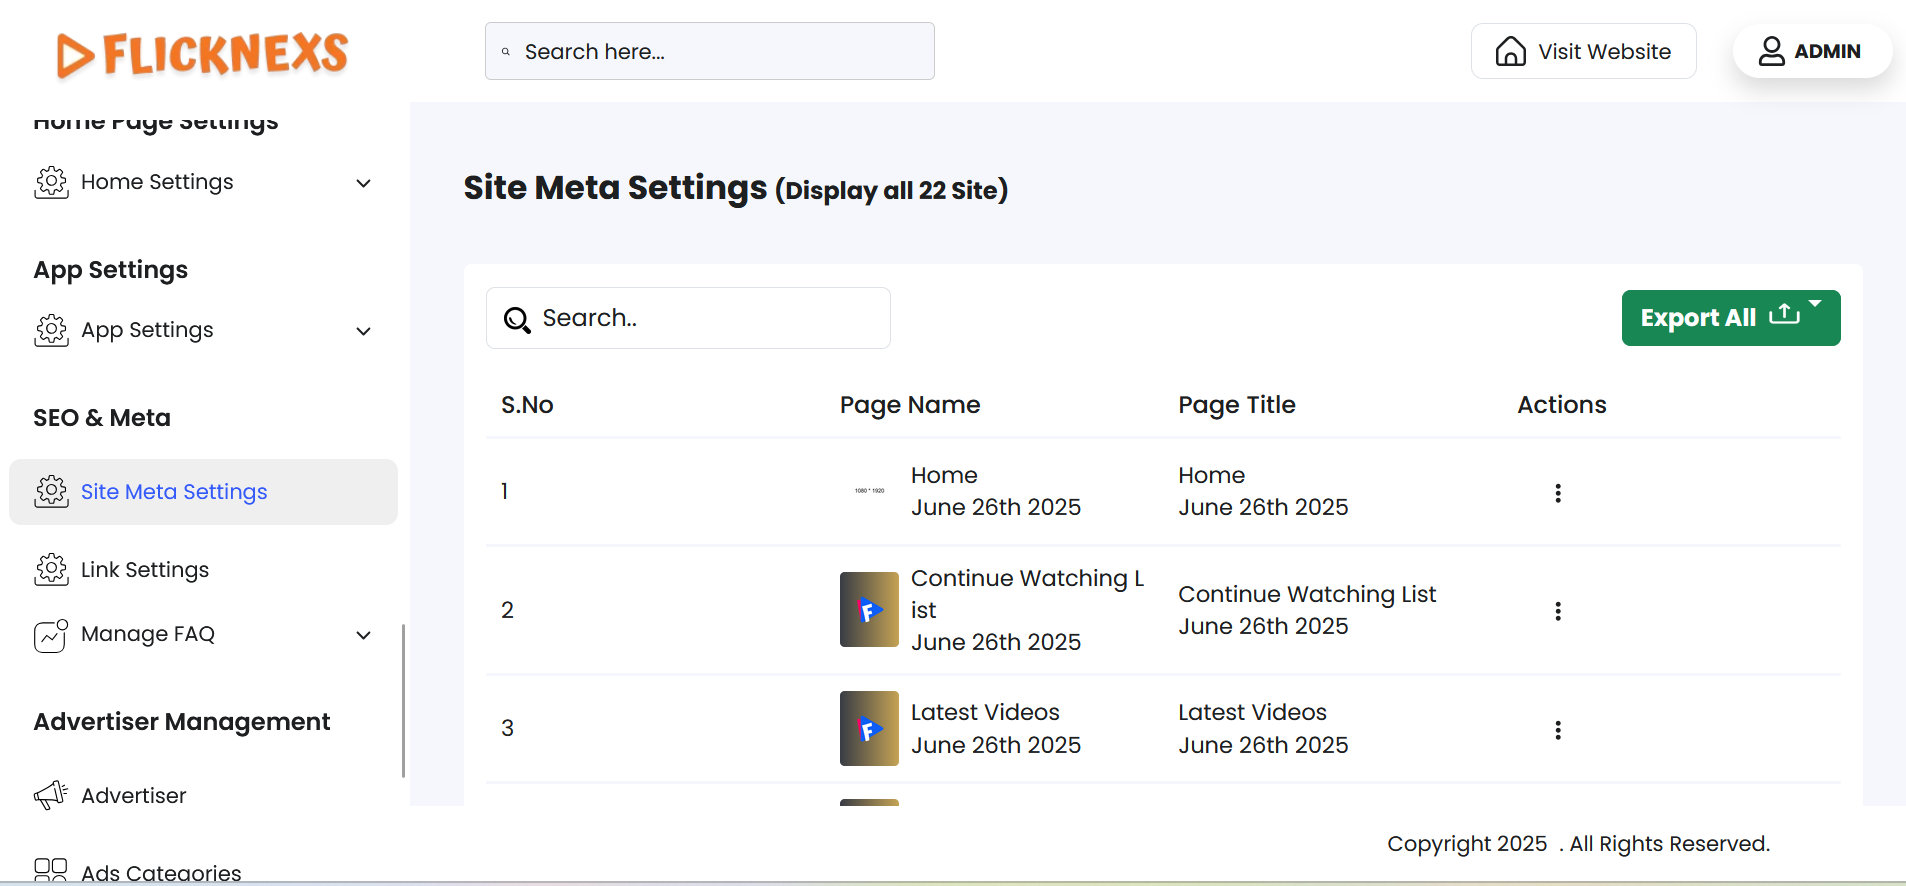Open Link Settings menu item
The width and height of the screenshot is (1906, 886).
click(145, 570)
